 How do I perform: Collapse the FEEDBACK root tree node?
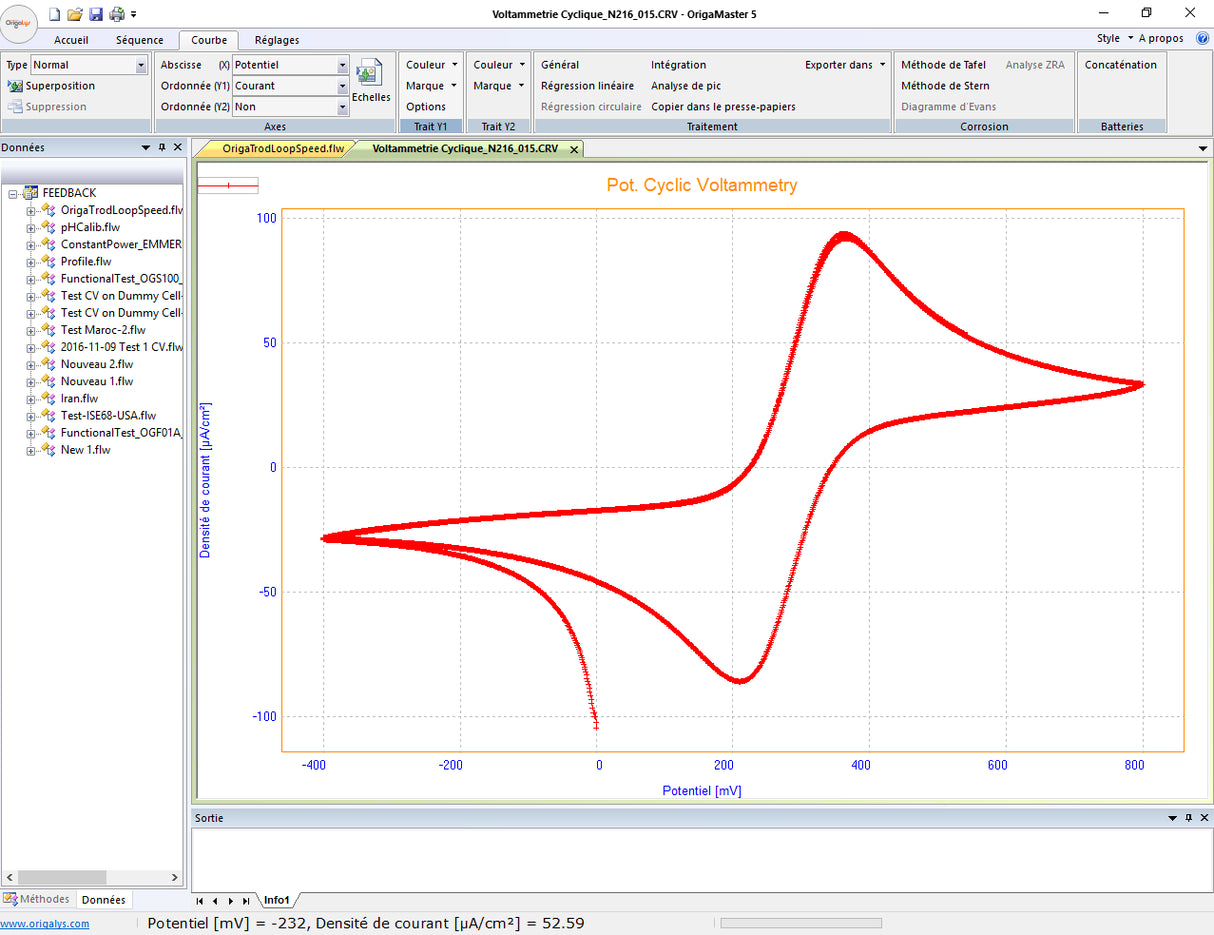(13, 193)
